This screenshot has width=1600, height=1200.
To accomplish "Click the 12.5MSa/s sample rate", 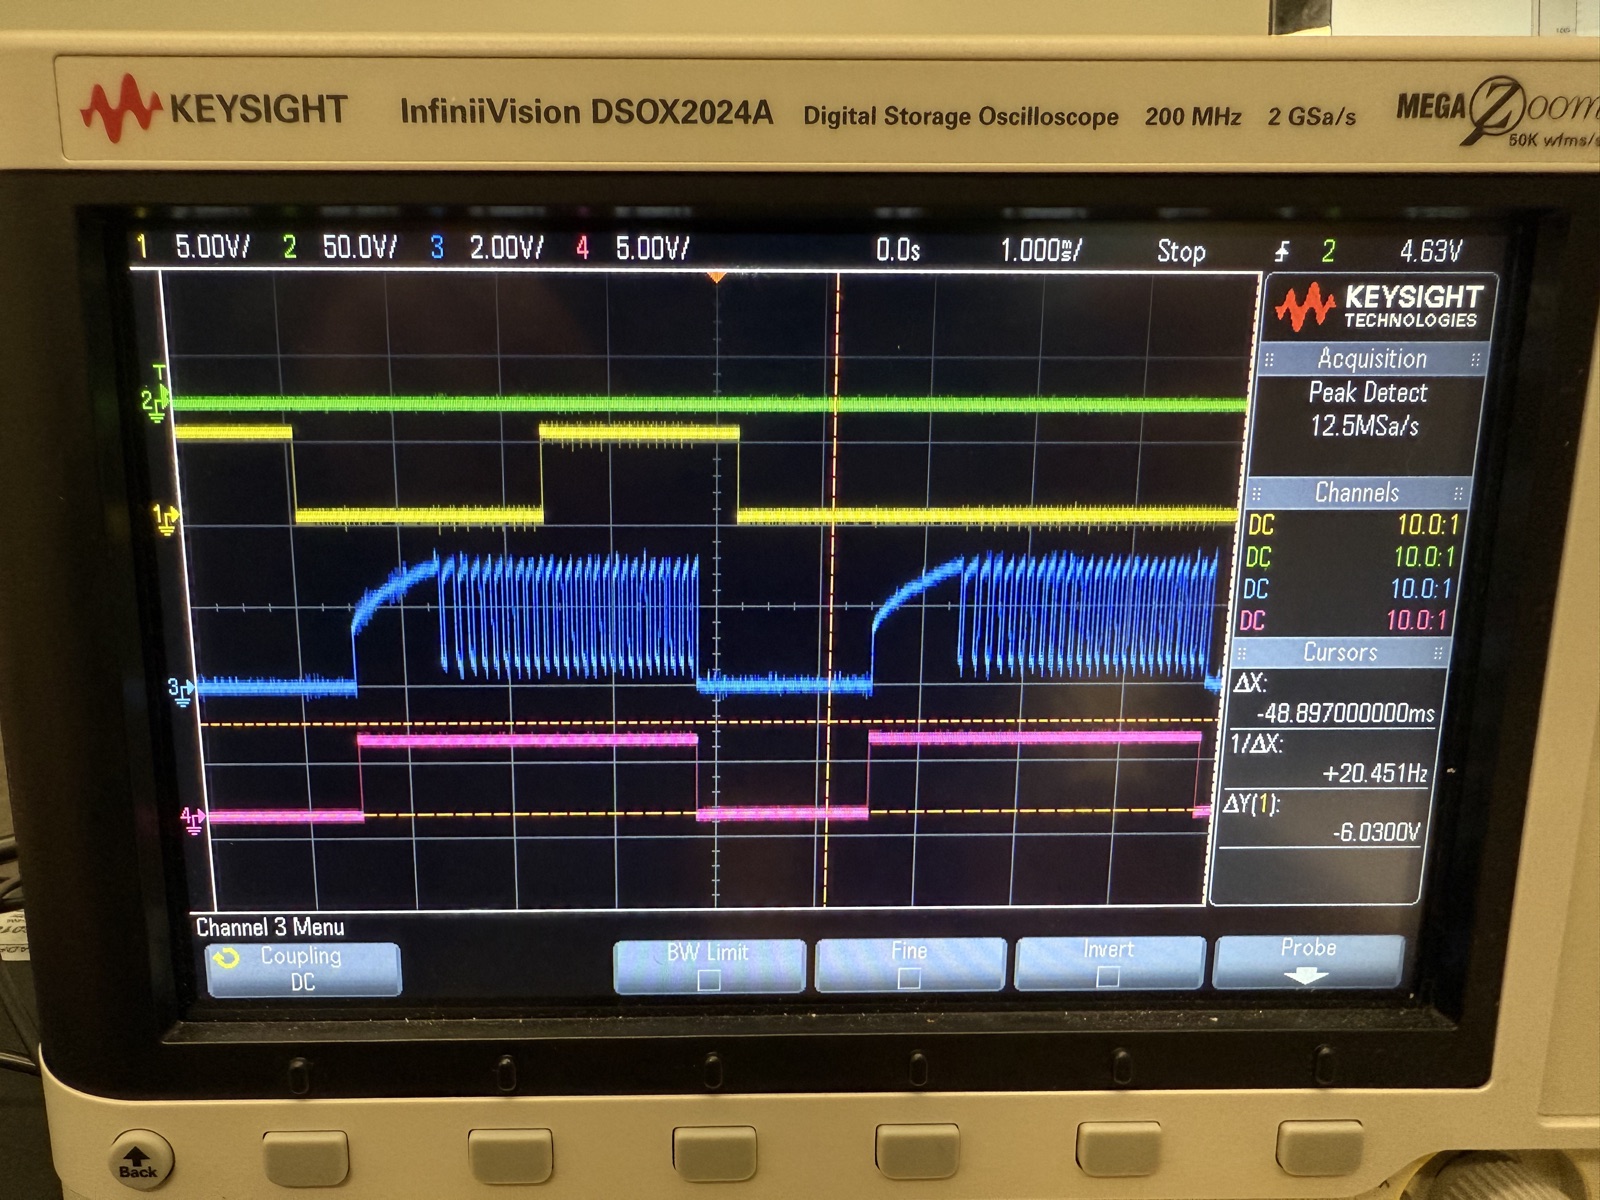I will pyautogui.click(x=1365, y=426).
